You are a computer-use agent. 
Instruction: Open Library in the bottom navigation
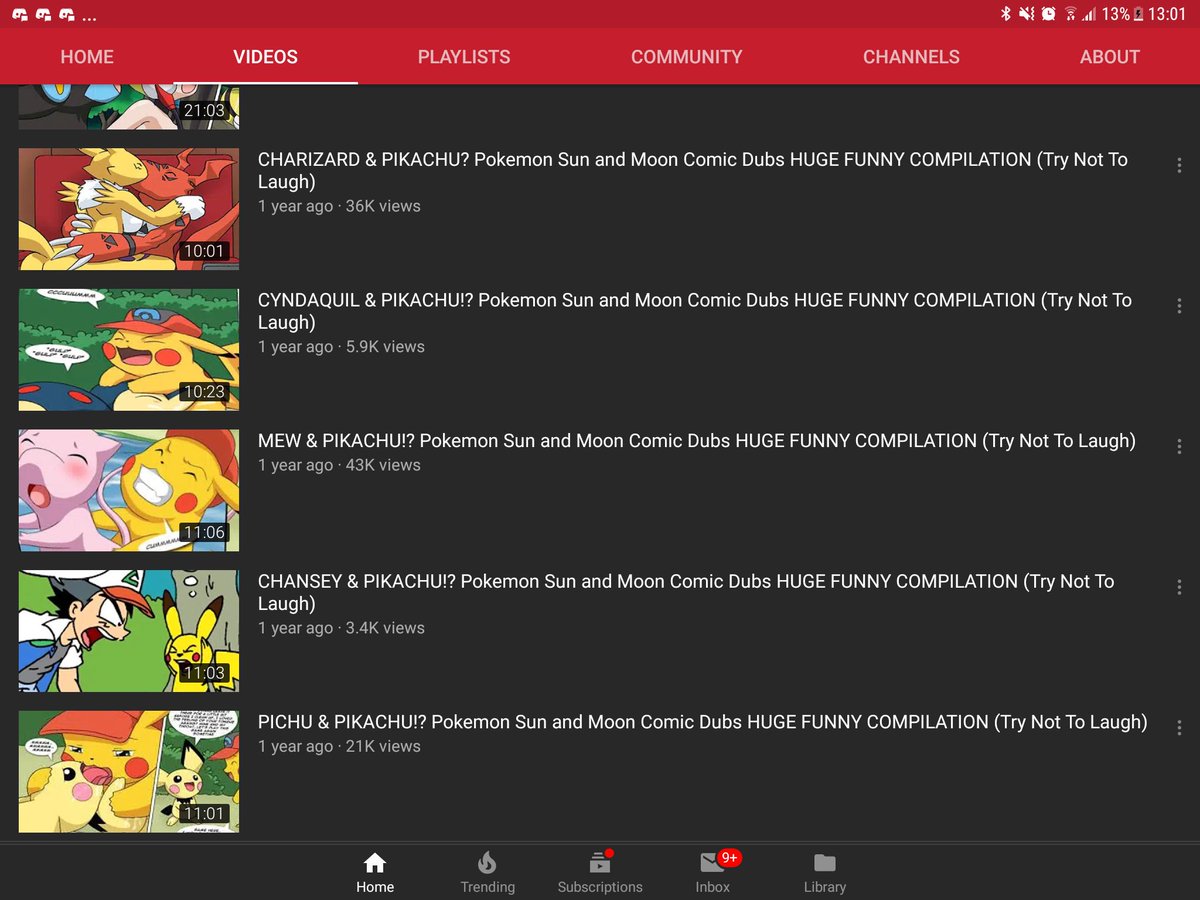click(825, 872)
